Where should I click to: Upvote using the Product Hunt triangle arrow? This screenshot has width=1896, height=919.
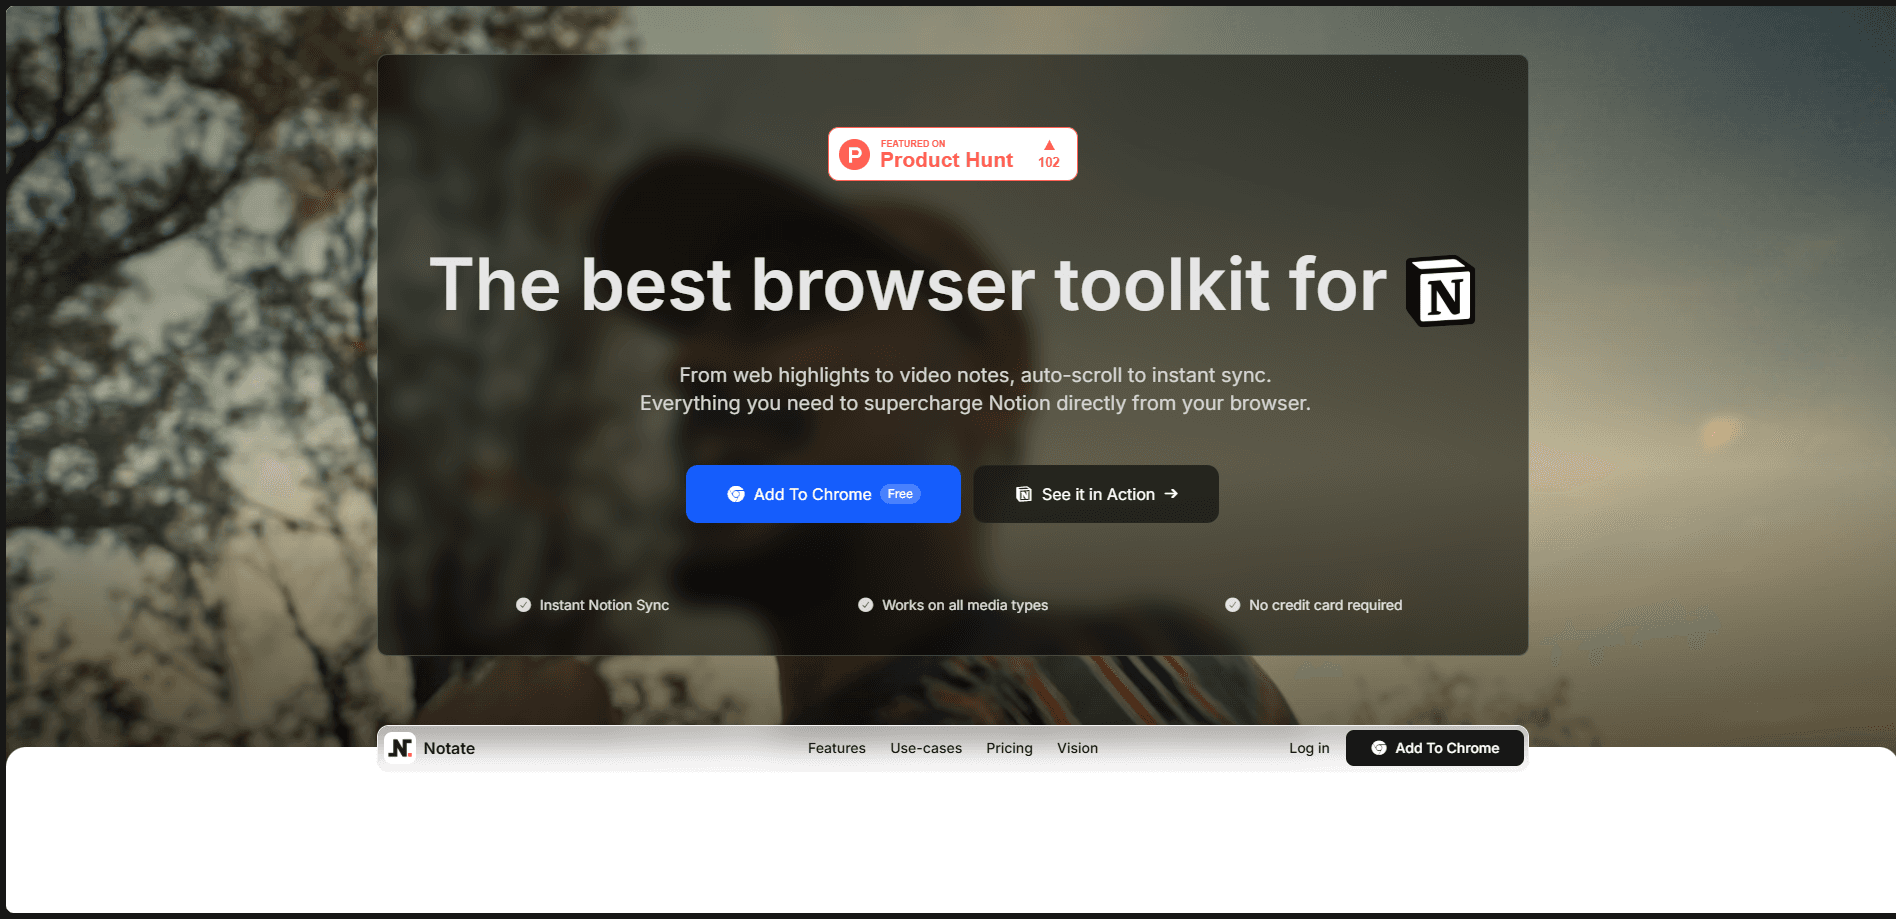pos(1049,145)
